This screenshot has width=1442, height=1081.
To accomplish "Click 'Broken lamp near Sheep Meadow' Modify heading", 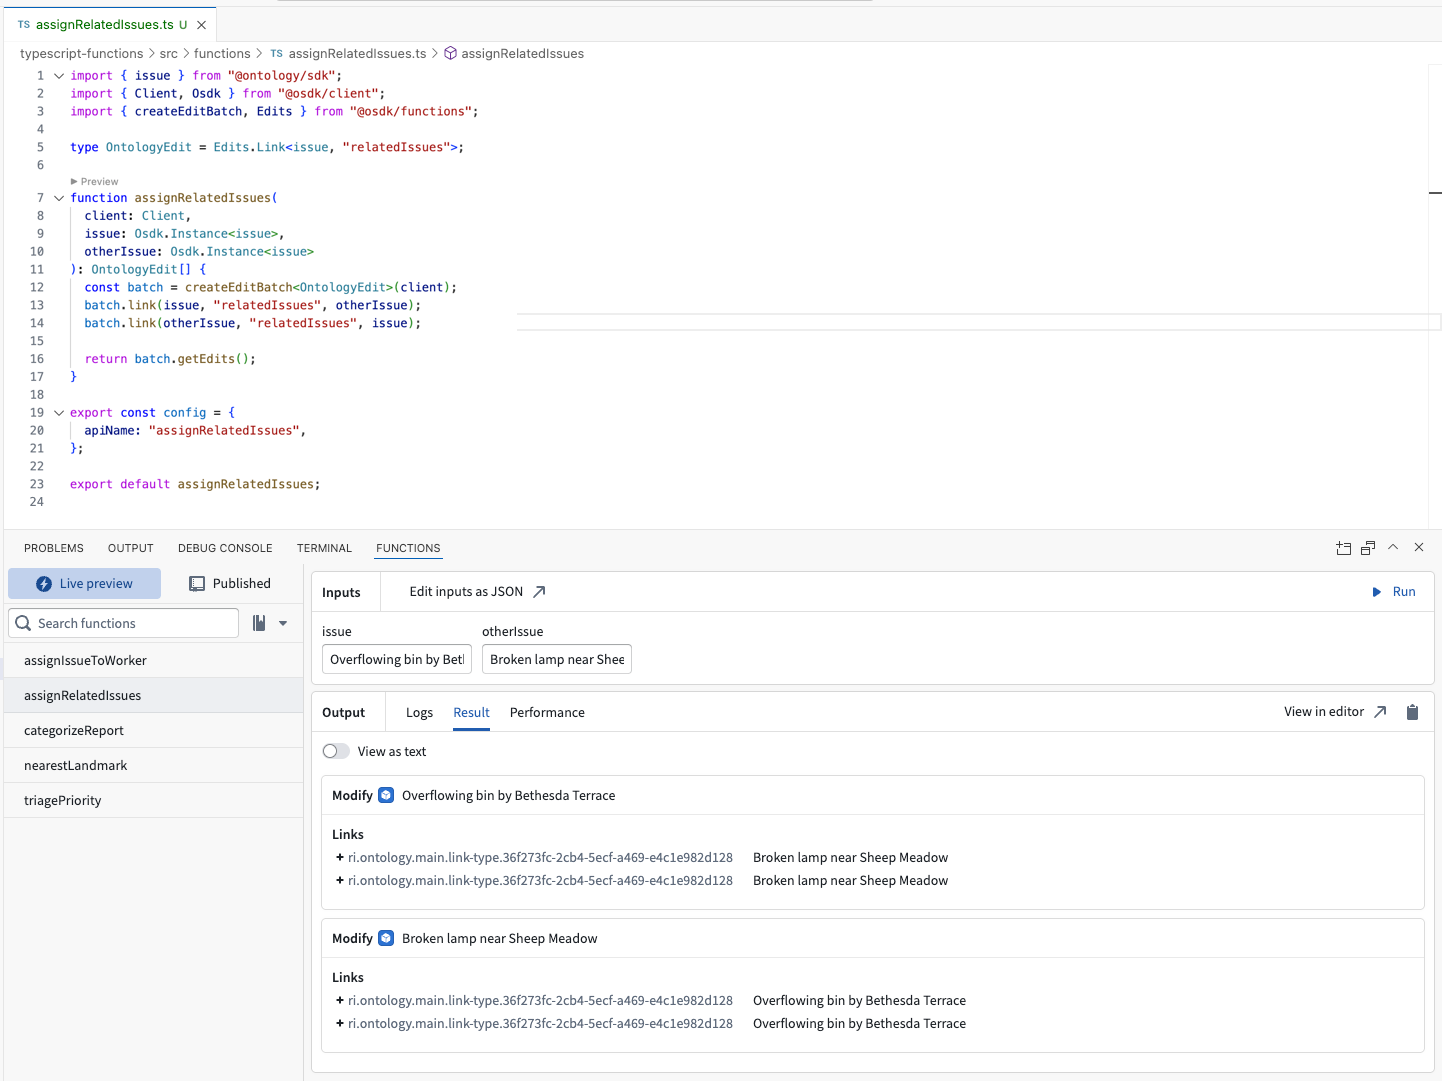I will click(500, 939).
